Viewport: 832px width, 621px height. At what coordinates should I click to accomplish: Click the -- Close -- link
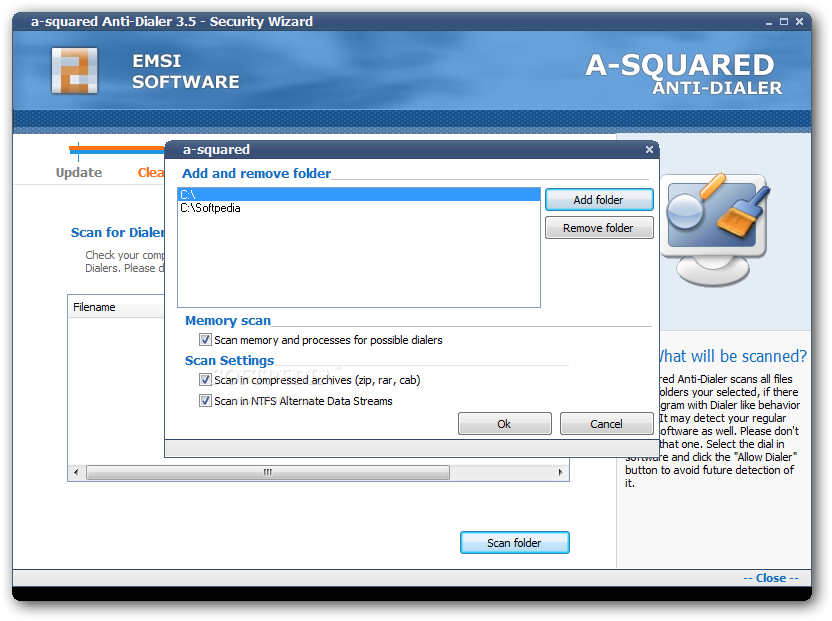pyautogui.click(x=770, y=578)
